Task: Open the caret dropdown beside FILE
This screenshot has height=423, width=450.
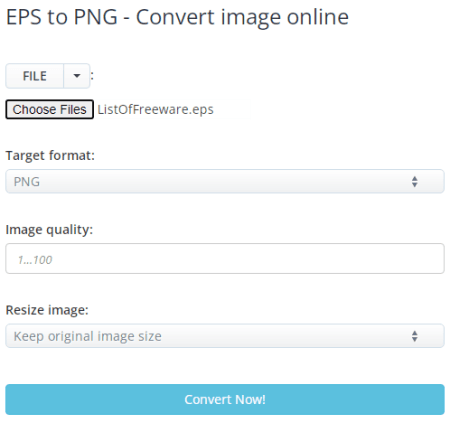Action: click(77, 76)
